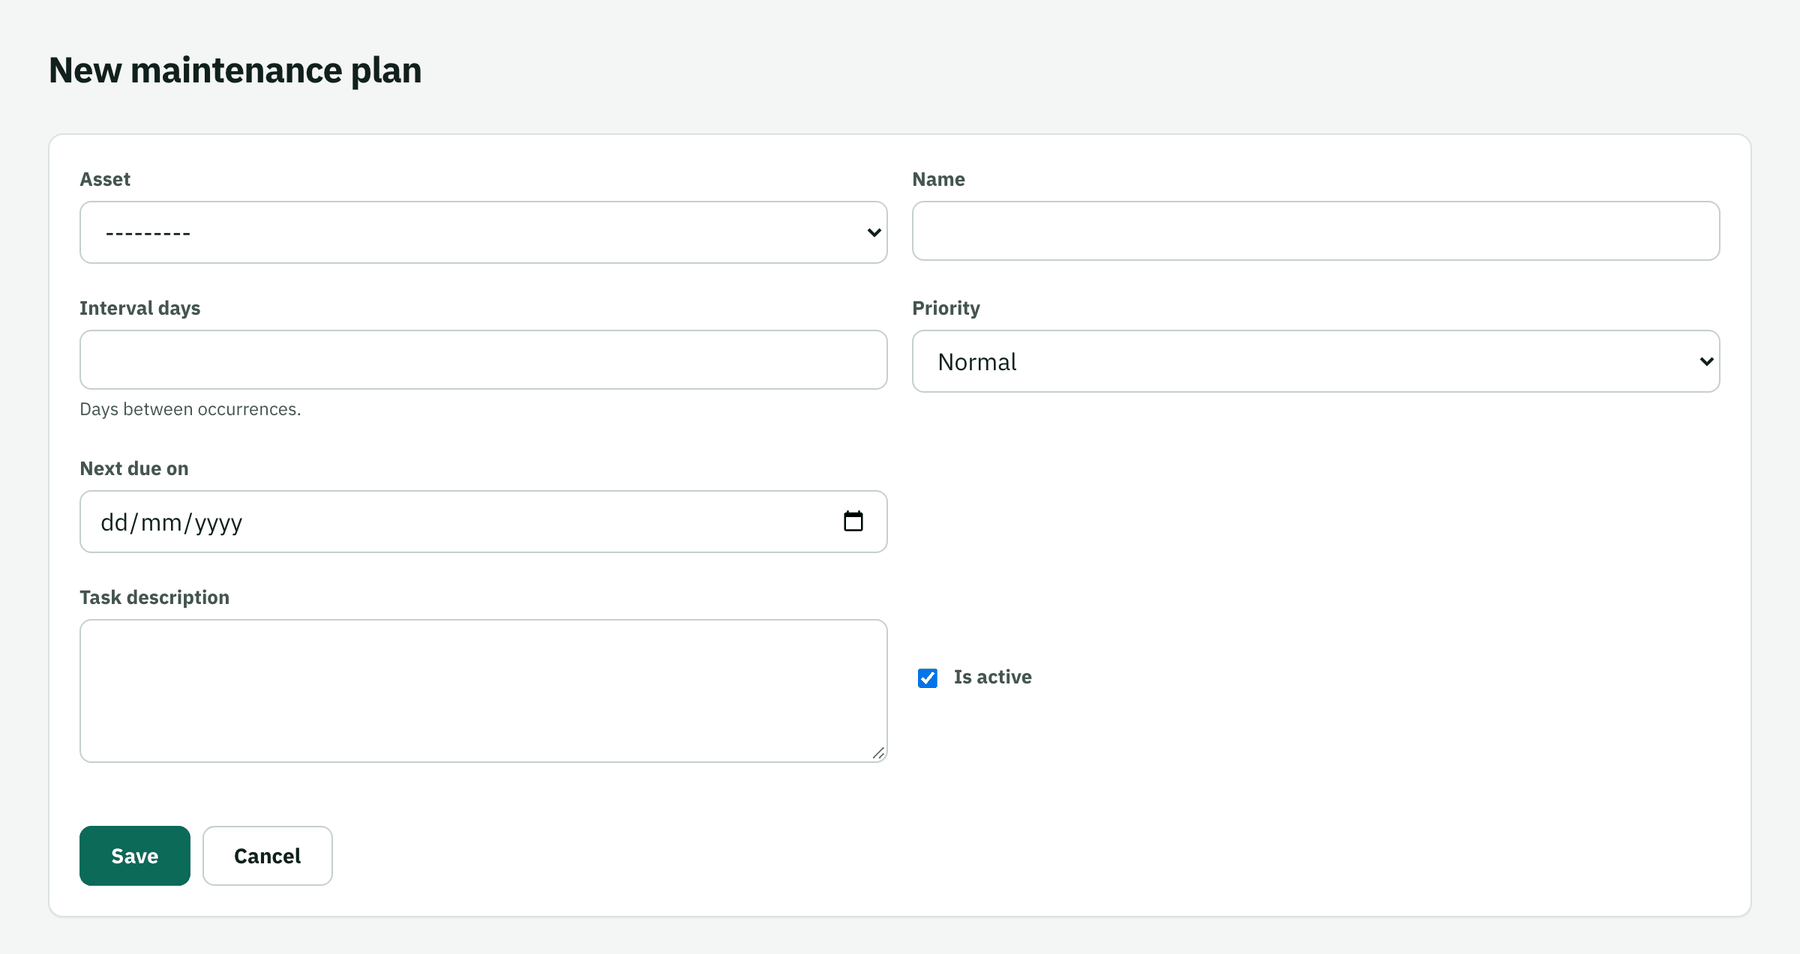Click the Cancel button
Image resolution: width=1800 pixels, height=954 pixels.
click(267, 856)
